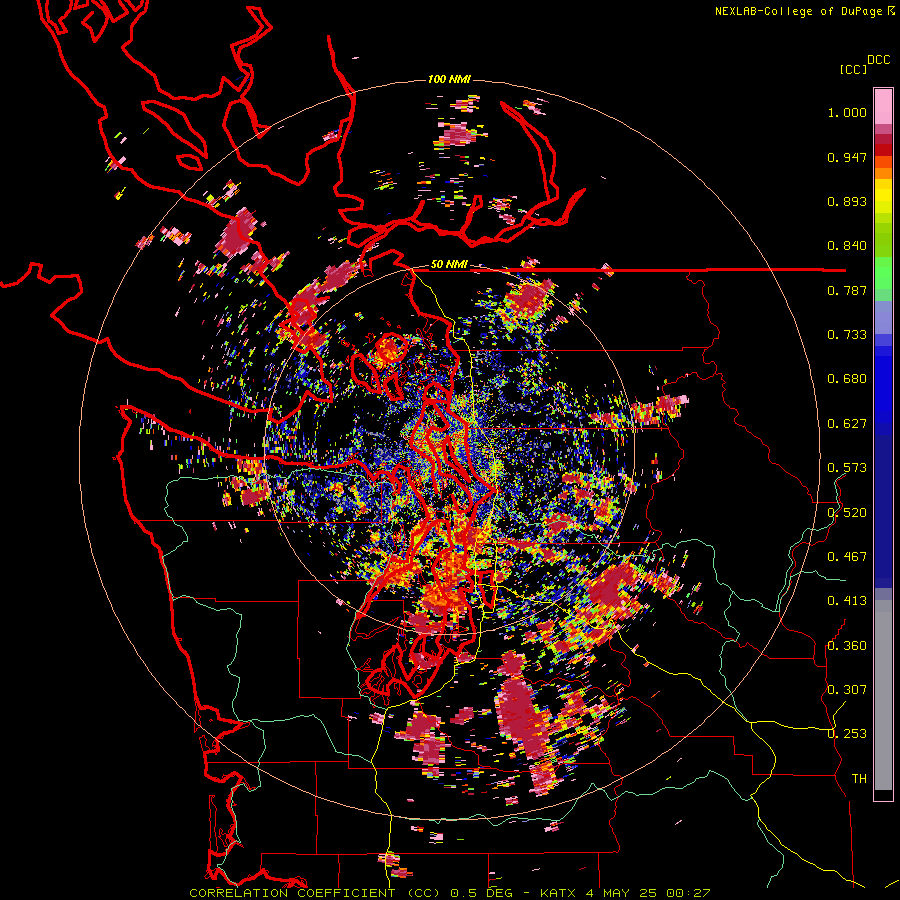Click the [CC] legend label
This screenshot has width=900, height=900.
pos(854,69)
